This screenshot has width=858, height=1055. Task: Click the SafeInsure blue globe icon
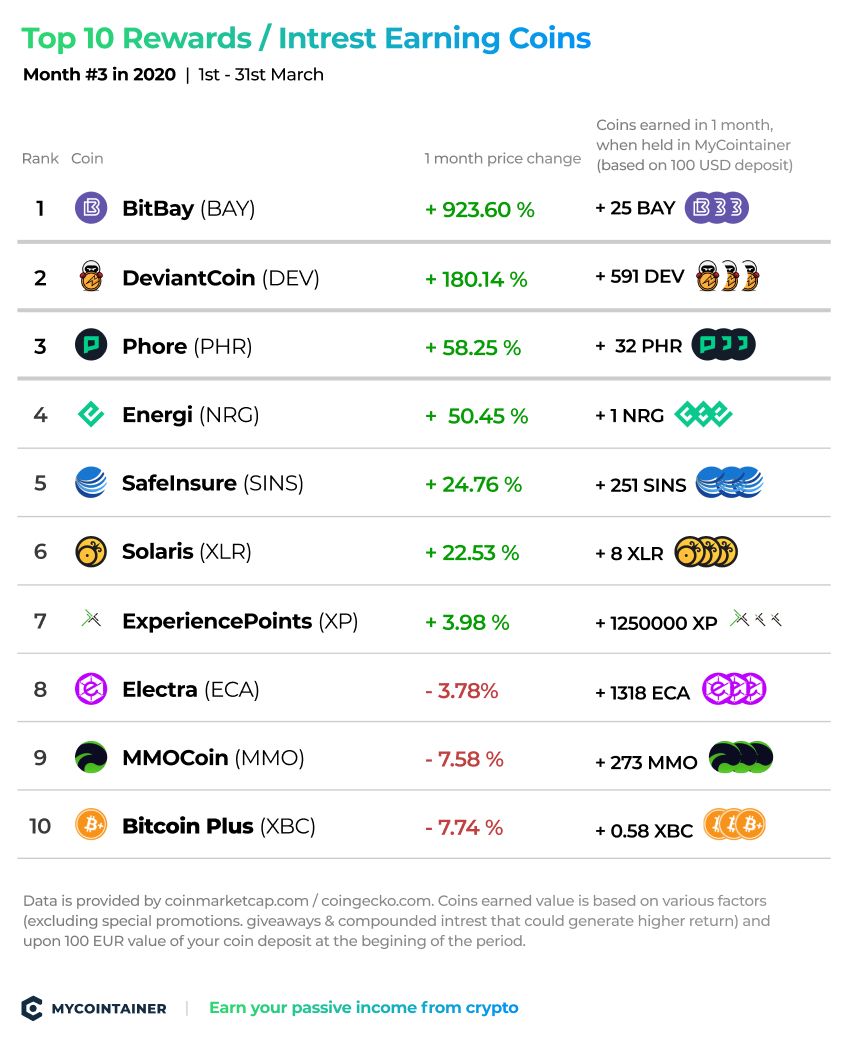[x=91, y=482]
